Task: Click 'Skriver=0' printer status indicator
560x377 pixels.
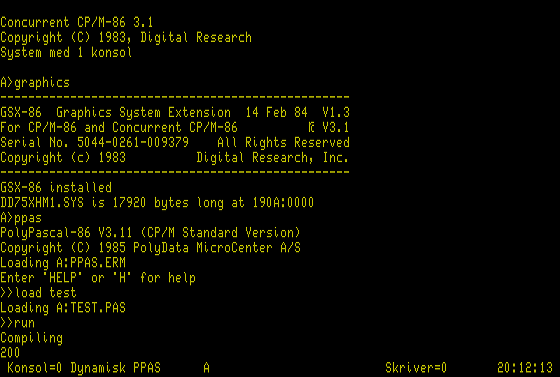Action: [x=416, y=368]
